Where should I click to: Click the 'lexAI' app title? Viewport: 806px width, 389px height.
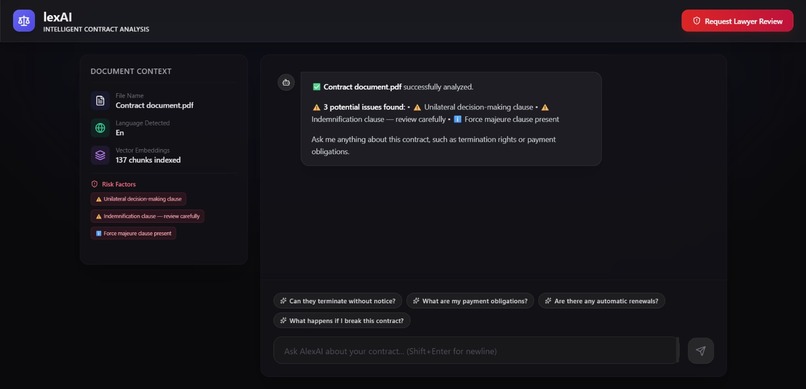tap(58, 17)
